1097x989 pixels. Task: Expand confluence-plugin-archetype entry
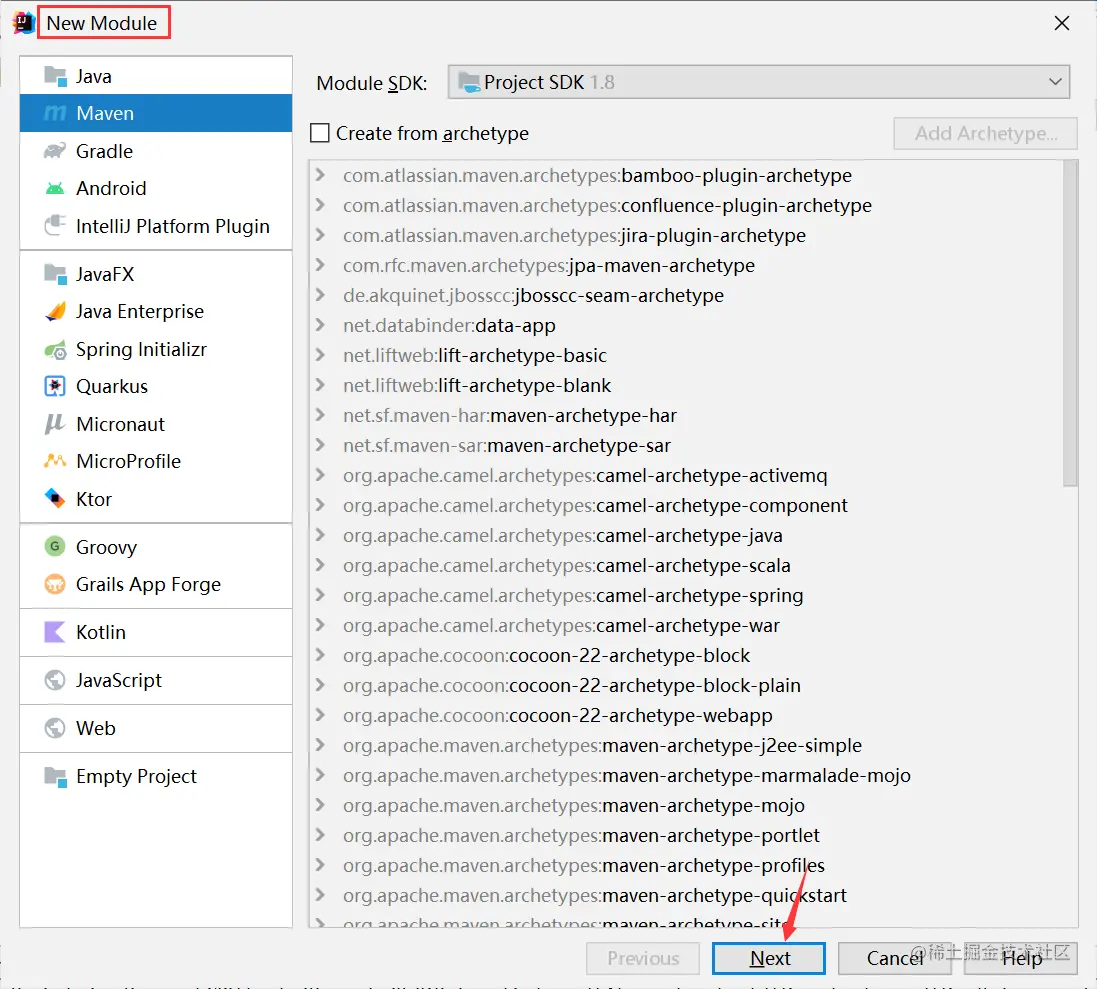(x=320, y=204)
